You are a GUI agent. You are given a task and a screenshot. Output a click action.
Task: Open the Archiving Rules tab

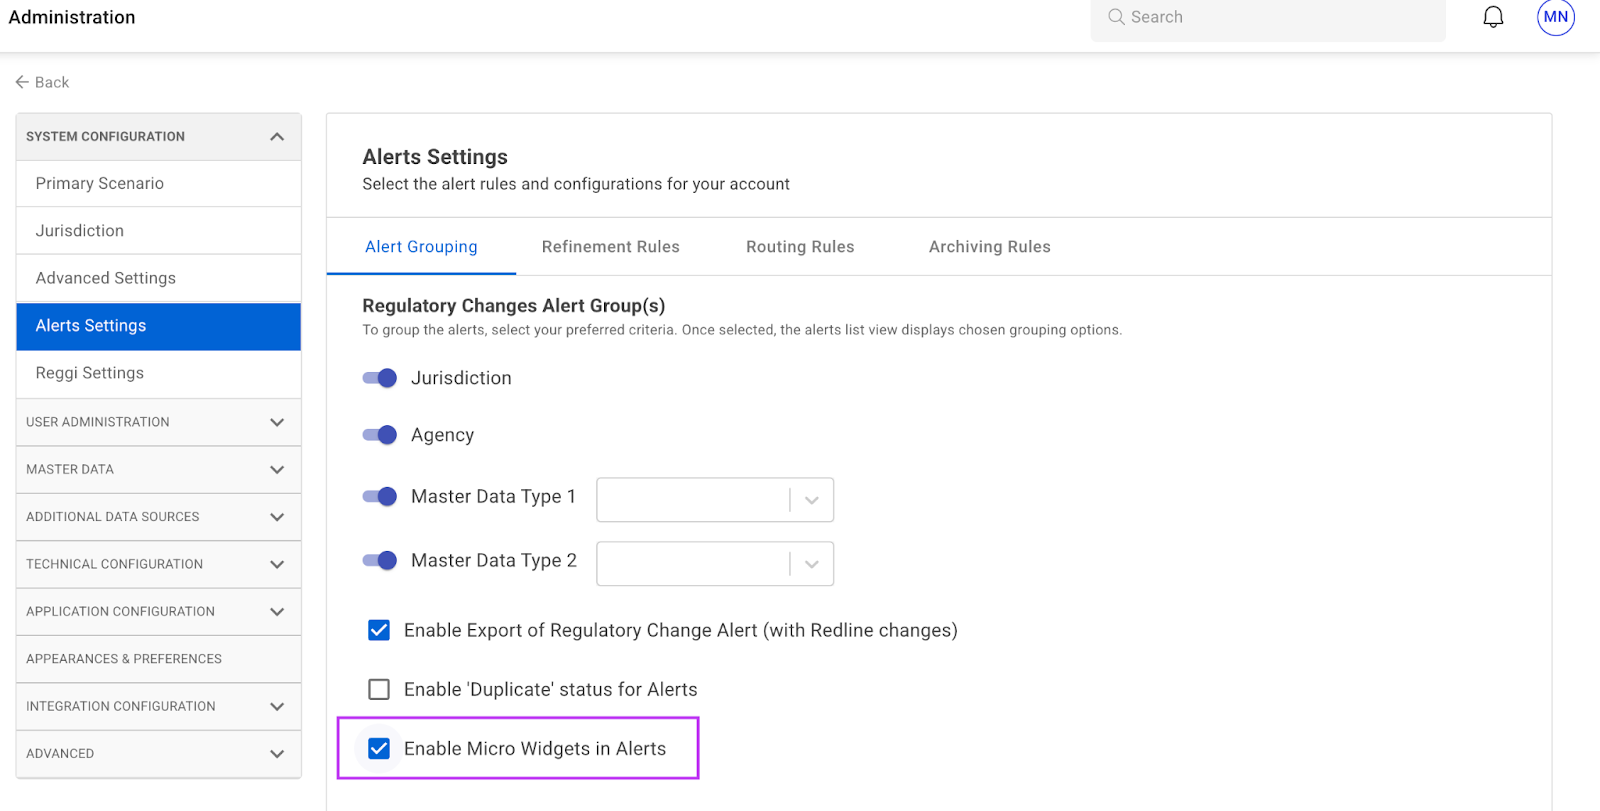(989, 247)
